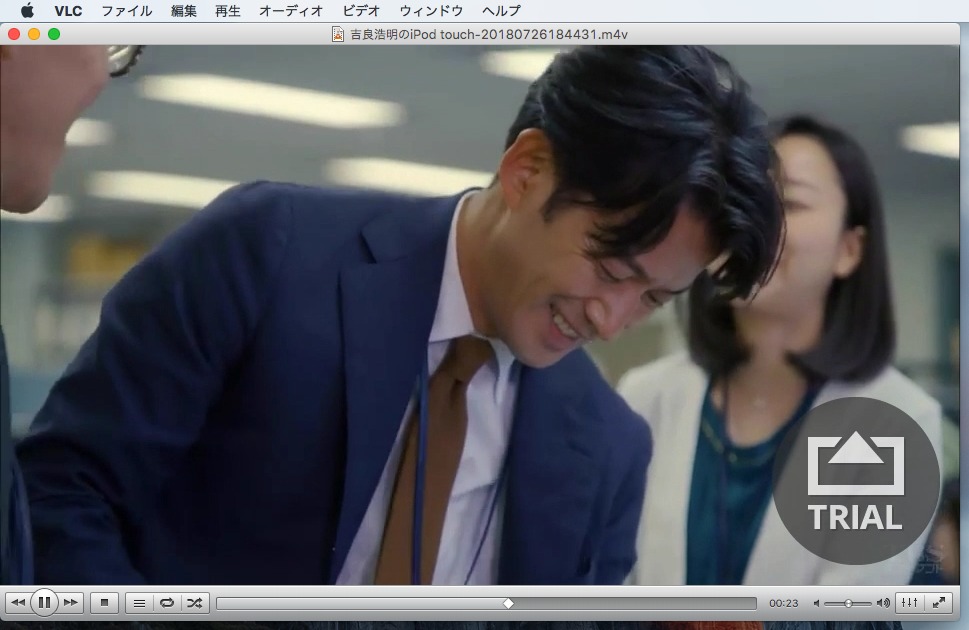Mute audio with the small speaker icon
Image resolution: width=969 pixels, height=630 pixels.
click(816, 603)
